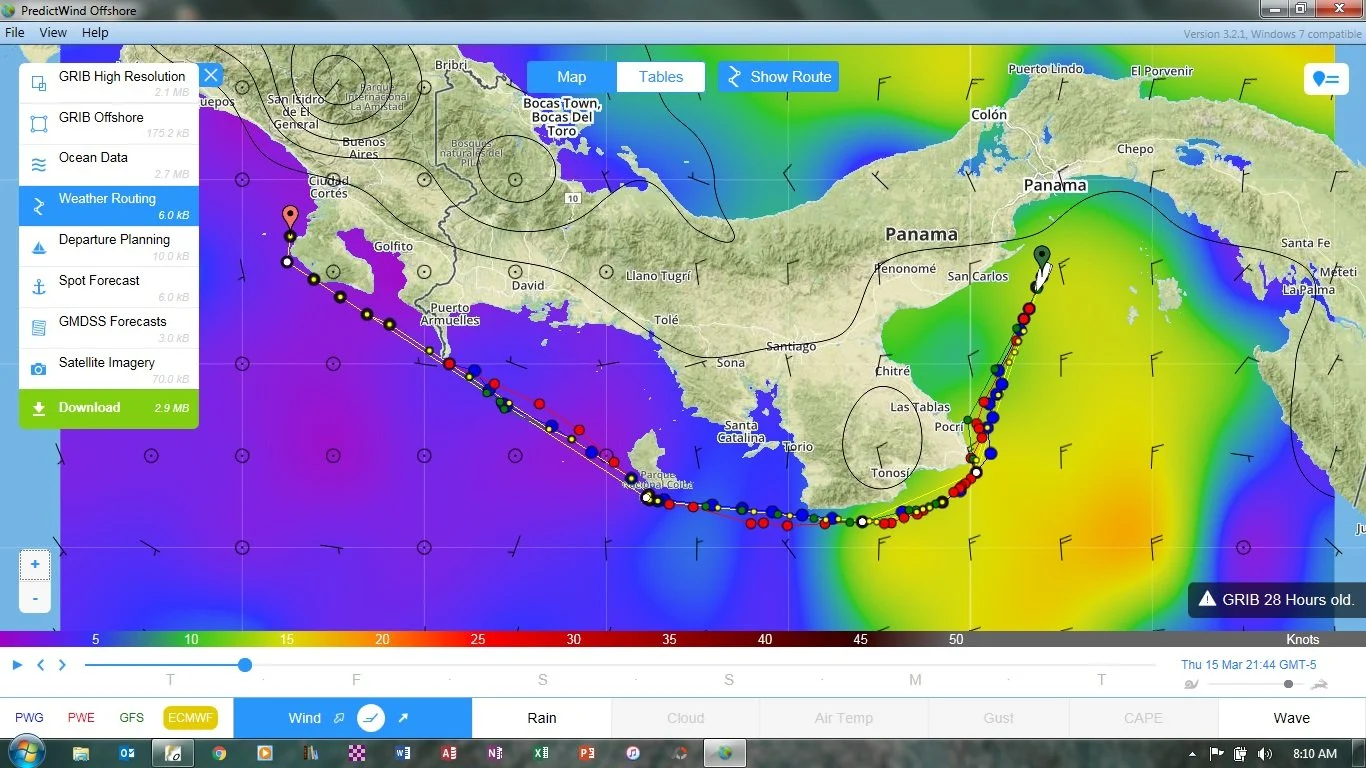Open the location marker menu icon
This screenshot has height=768, width=1366.
click(x=1326, y=79)
